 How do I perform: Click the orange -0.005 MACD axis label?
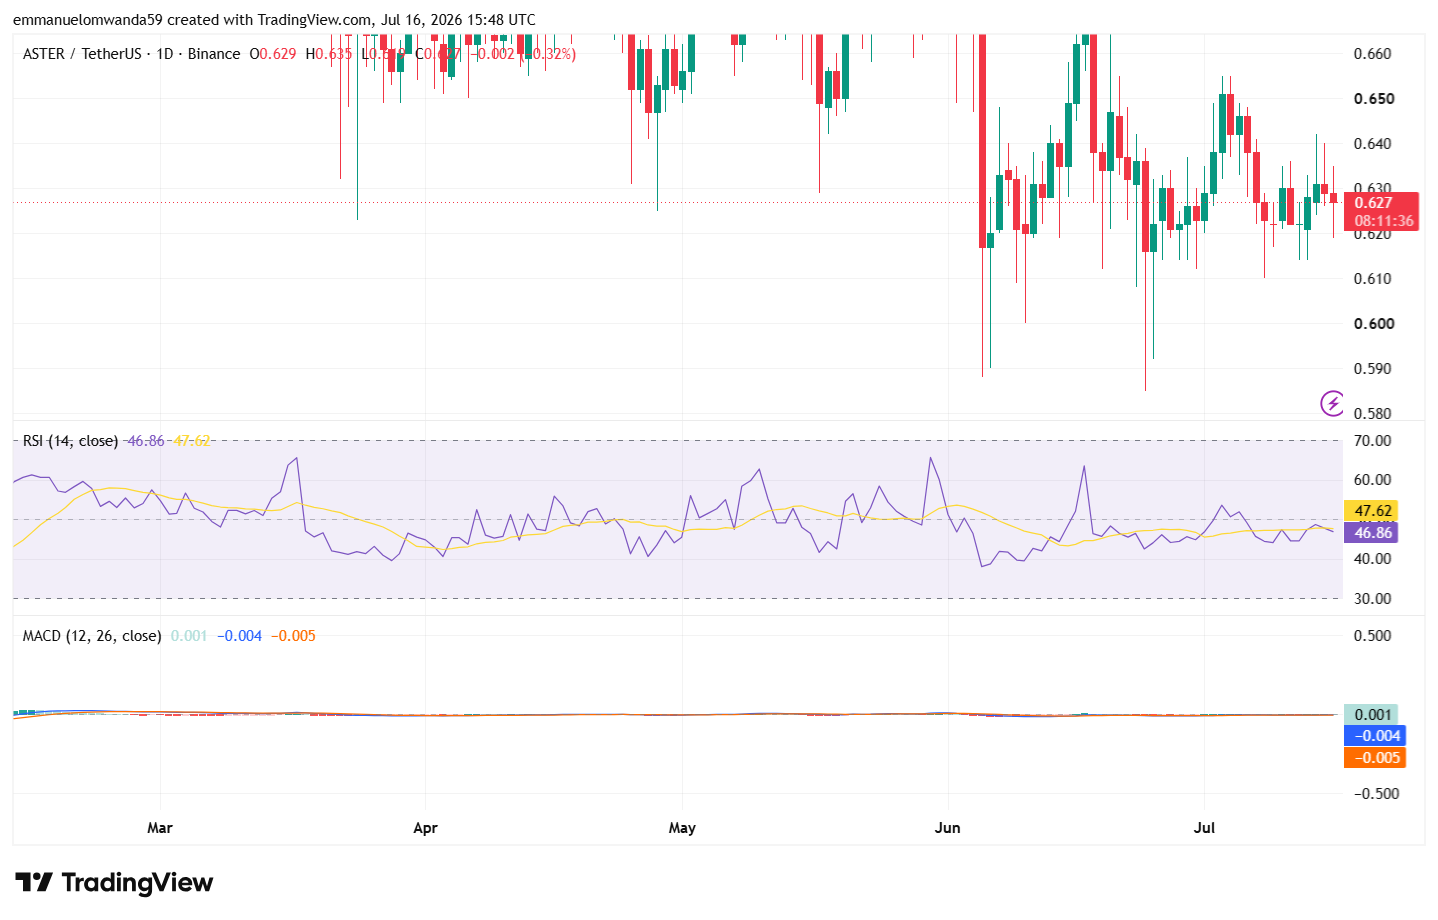coord(1376,758)
